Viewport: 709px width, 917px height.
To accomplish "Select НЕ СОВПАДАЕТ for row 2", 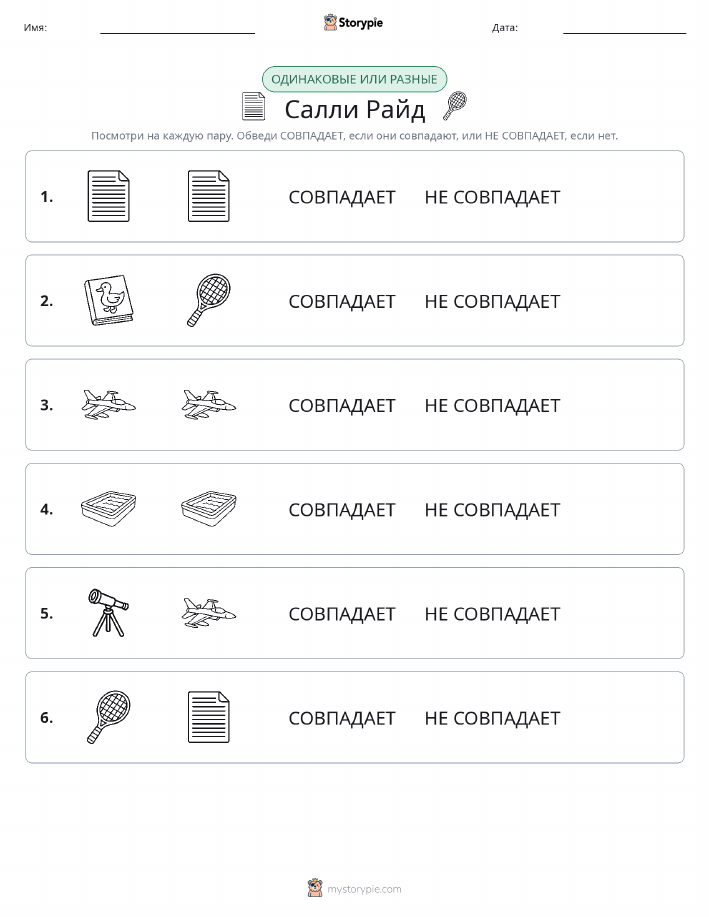I will click(492, 301).
